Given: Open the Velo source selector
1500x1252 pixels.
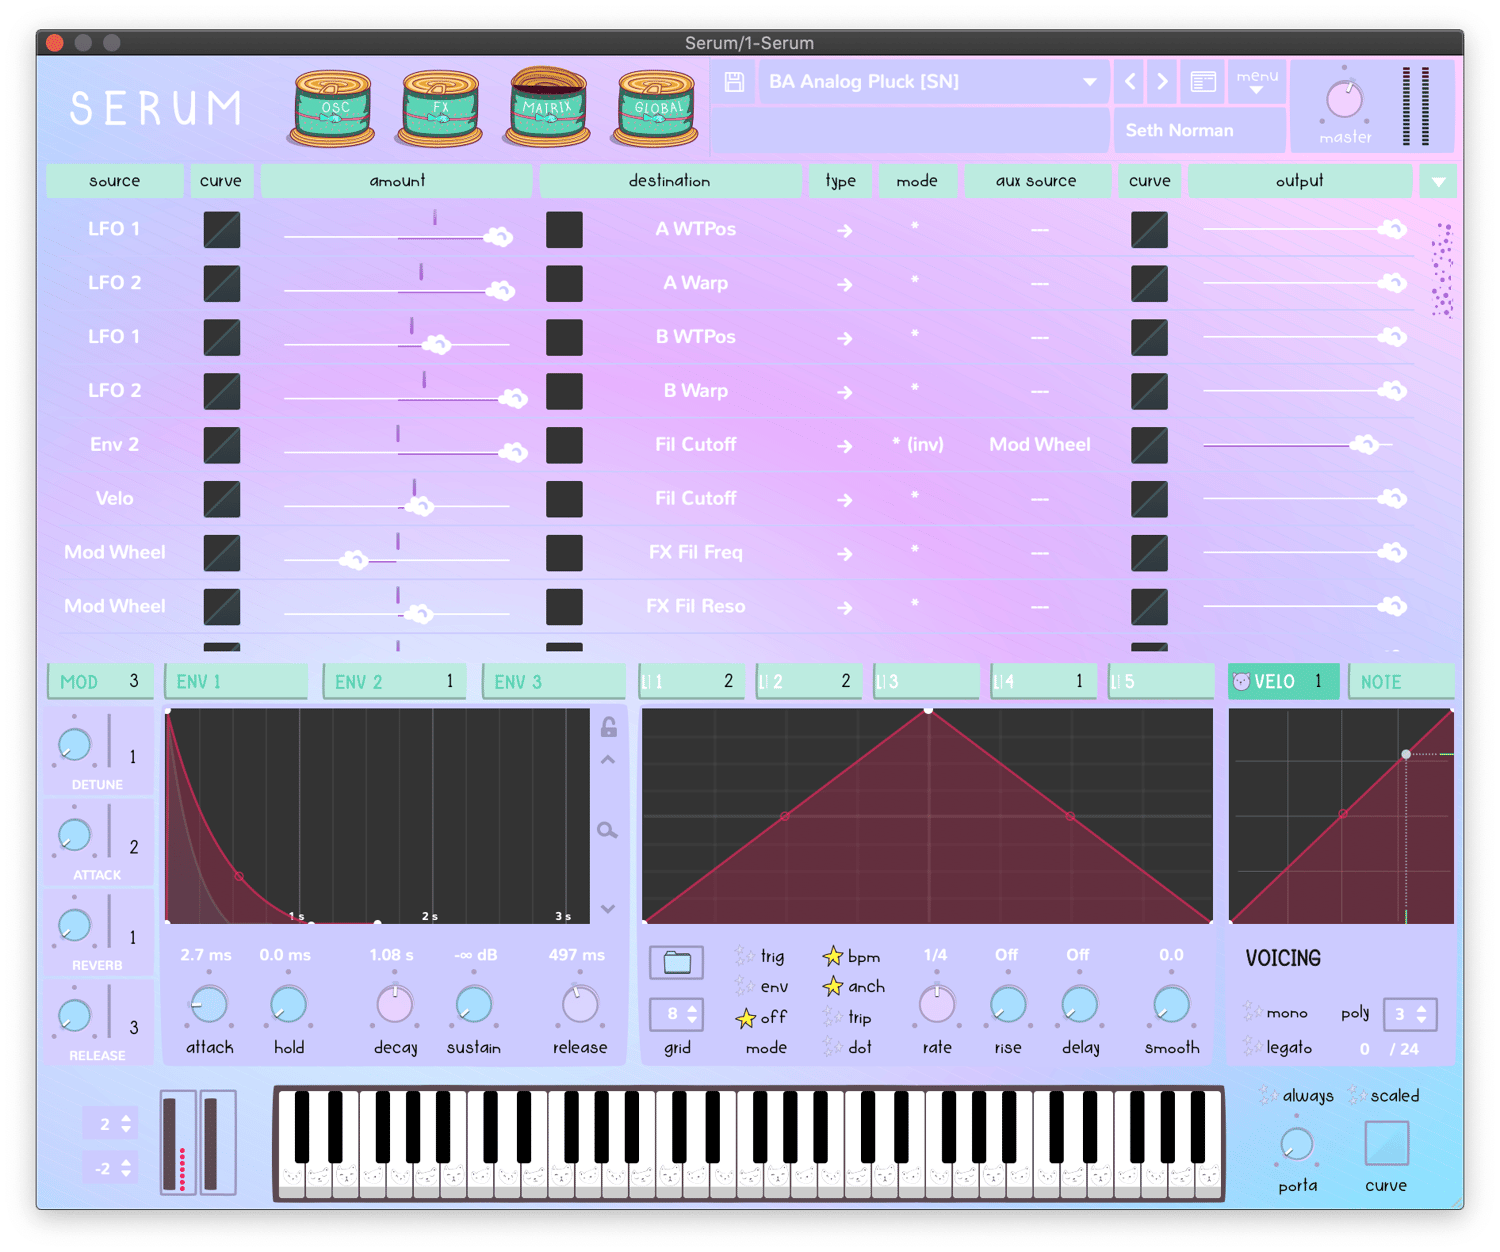Looking at the screenshot, I should coord(114,499).
